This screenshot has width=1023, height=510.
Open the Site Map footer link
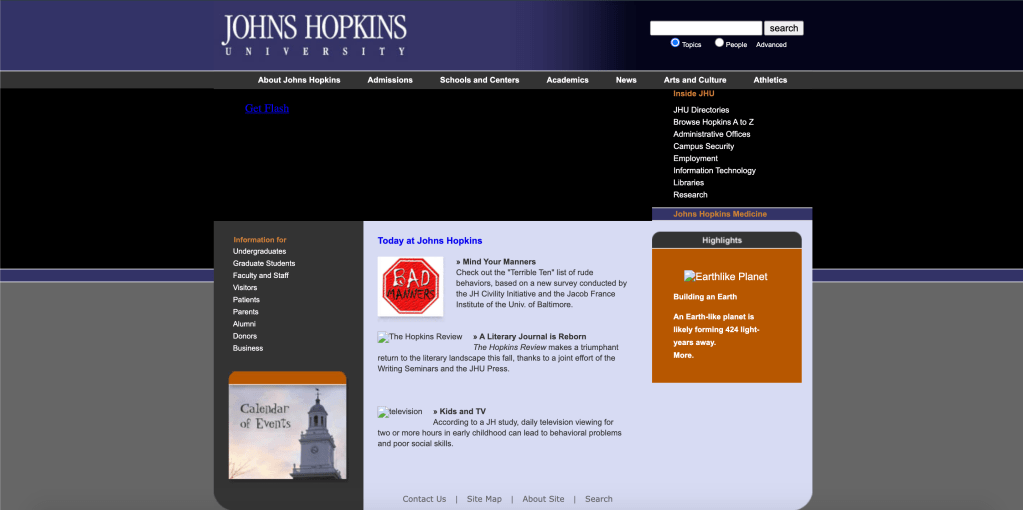pos(484,499)
